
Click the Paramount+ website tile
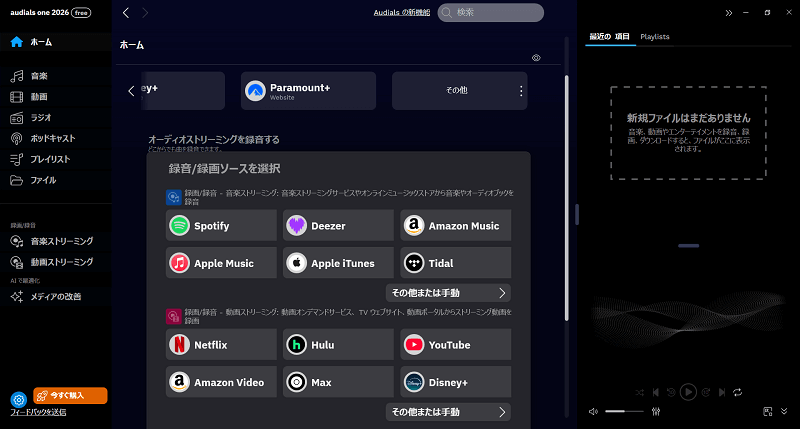[x=308, y=90]
